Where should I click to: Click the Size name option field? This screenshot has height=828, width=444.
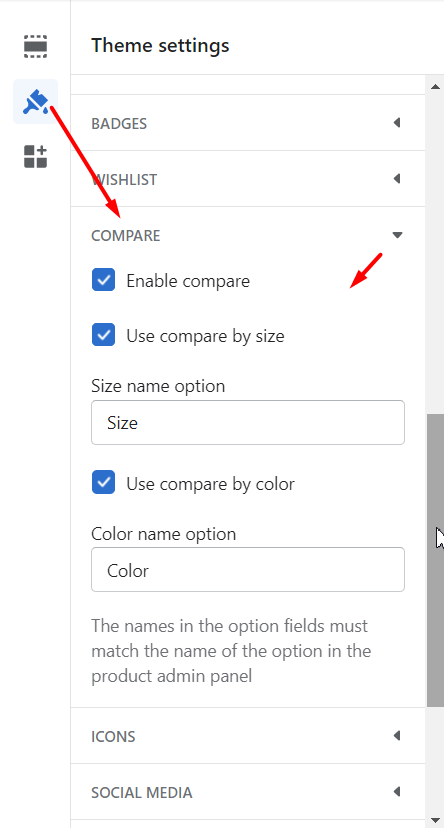click(248, 422)
